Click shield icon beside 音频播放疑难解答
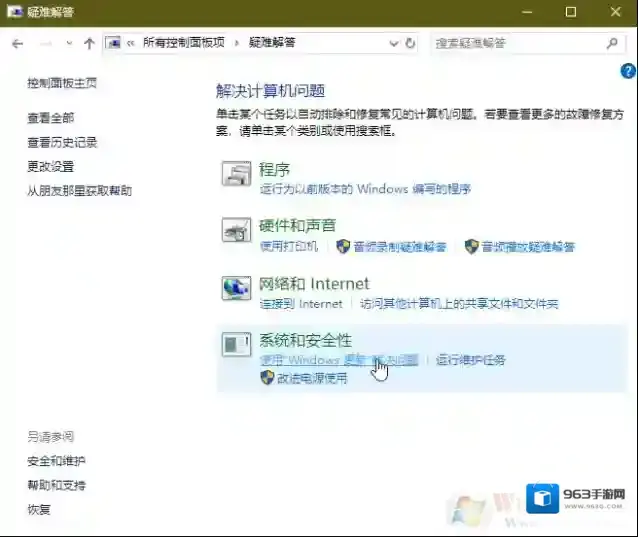 pyautogui.click(x=471, y=247)
